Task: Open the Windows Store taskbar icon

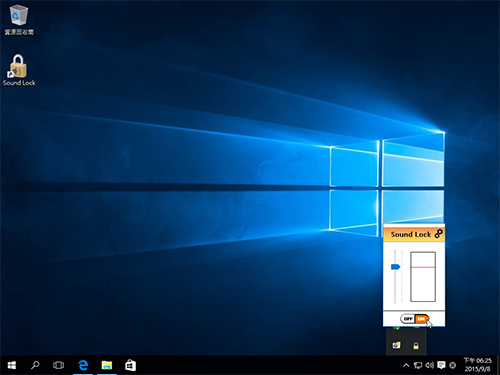Action: 130,365
